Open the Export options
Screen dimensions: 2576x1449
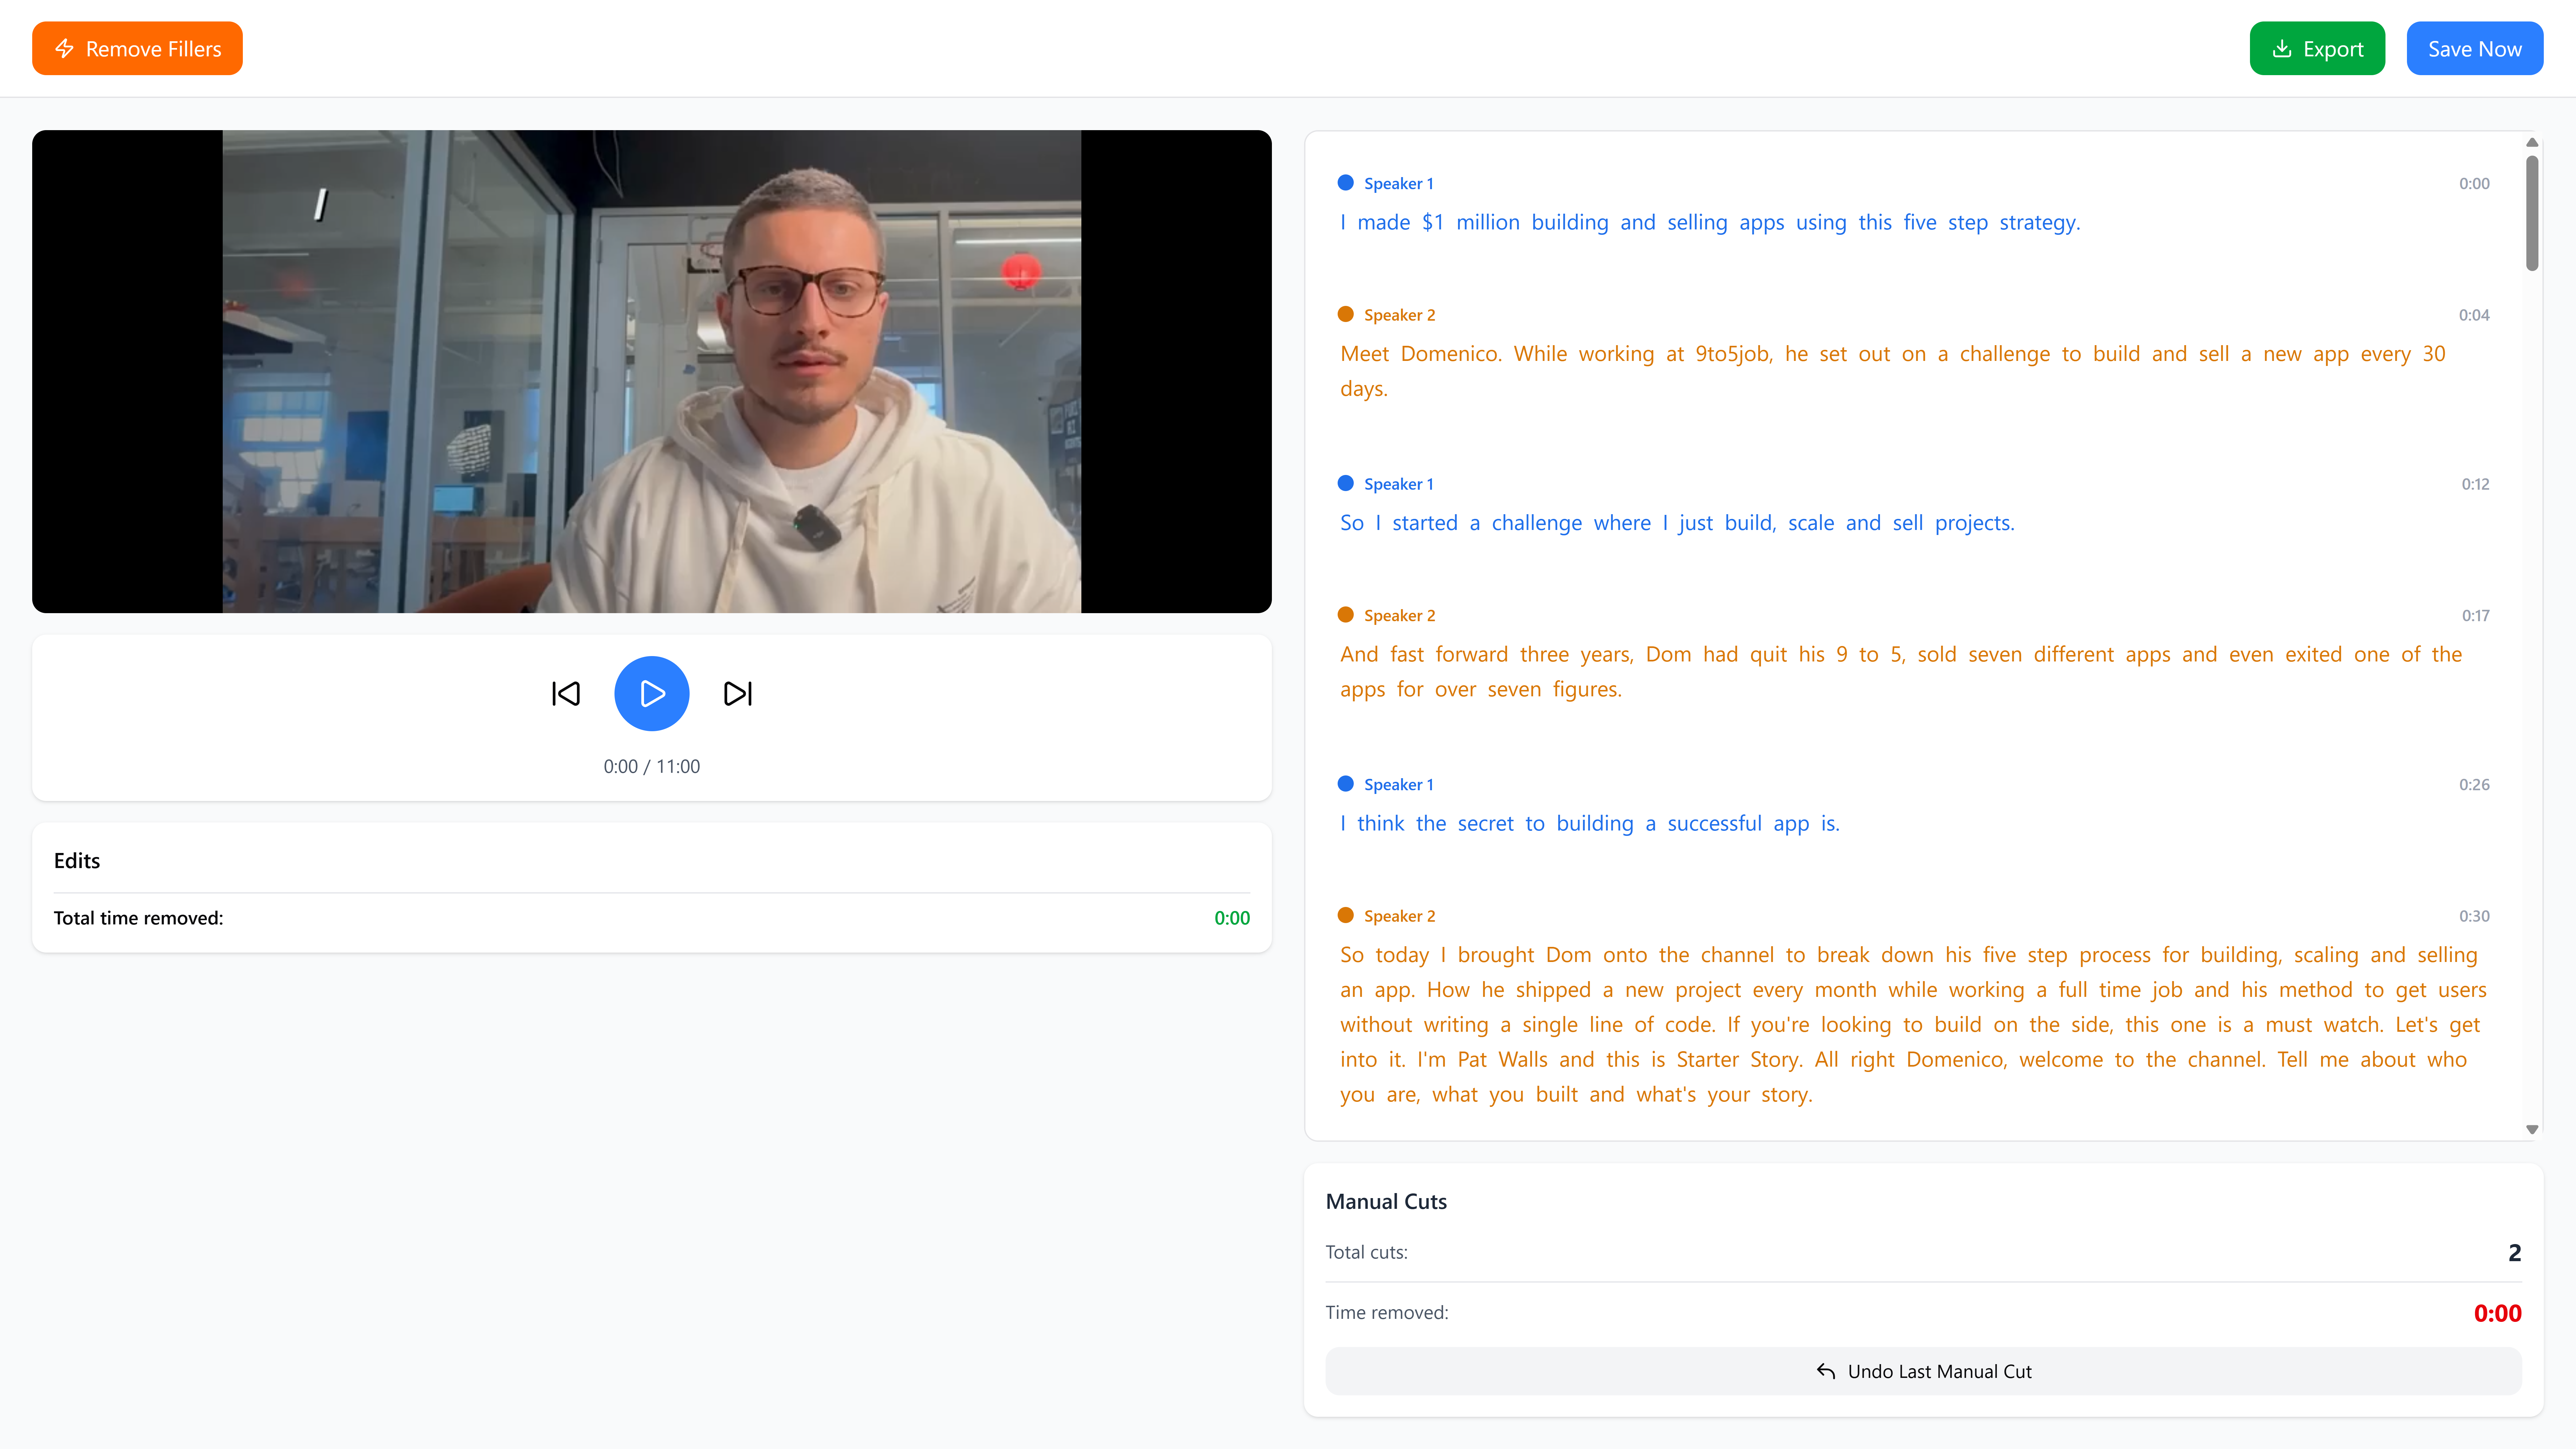tap(2317, 48)
